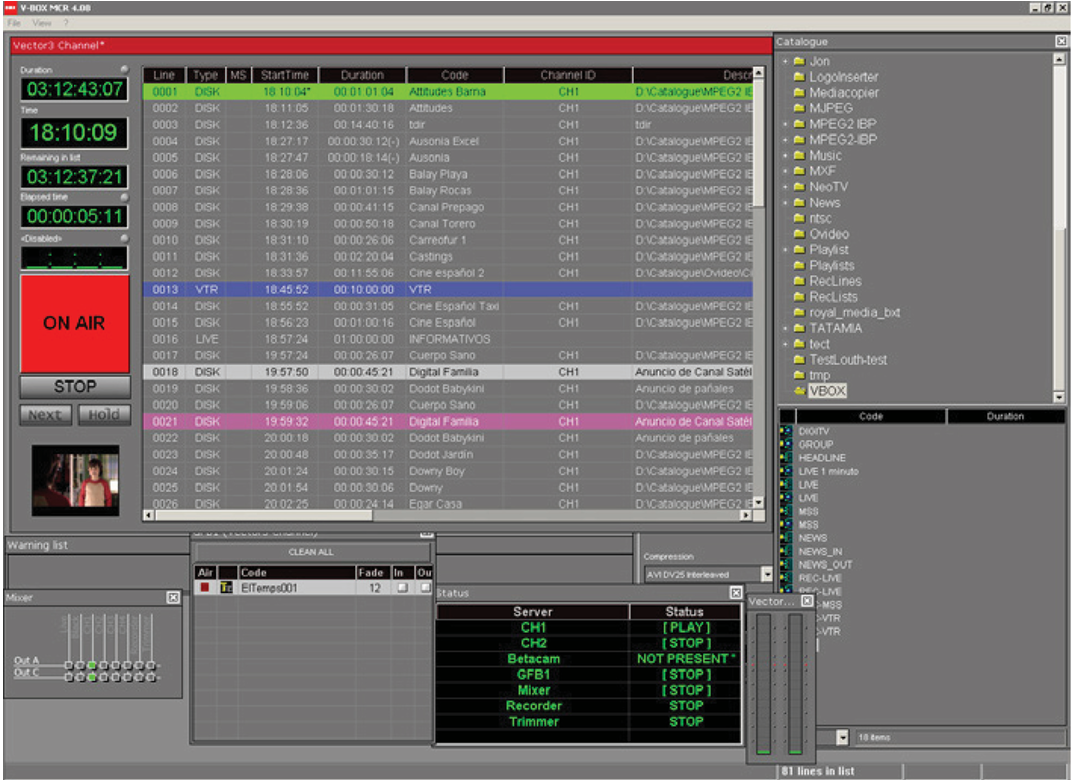Click the tmp folder icon

click(798, 376)
